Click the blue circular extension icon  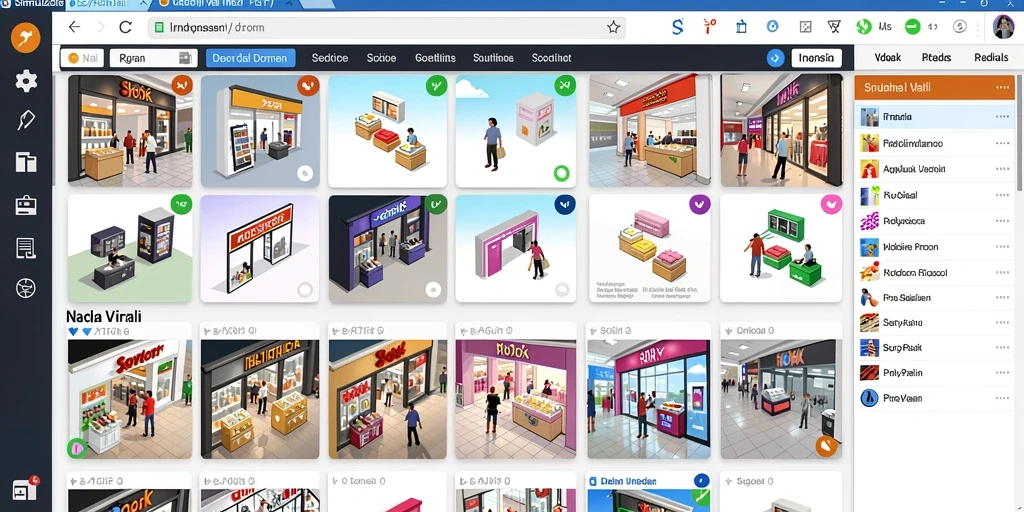pyautogui.click(x=773, y=27)
